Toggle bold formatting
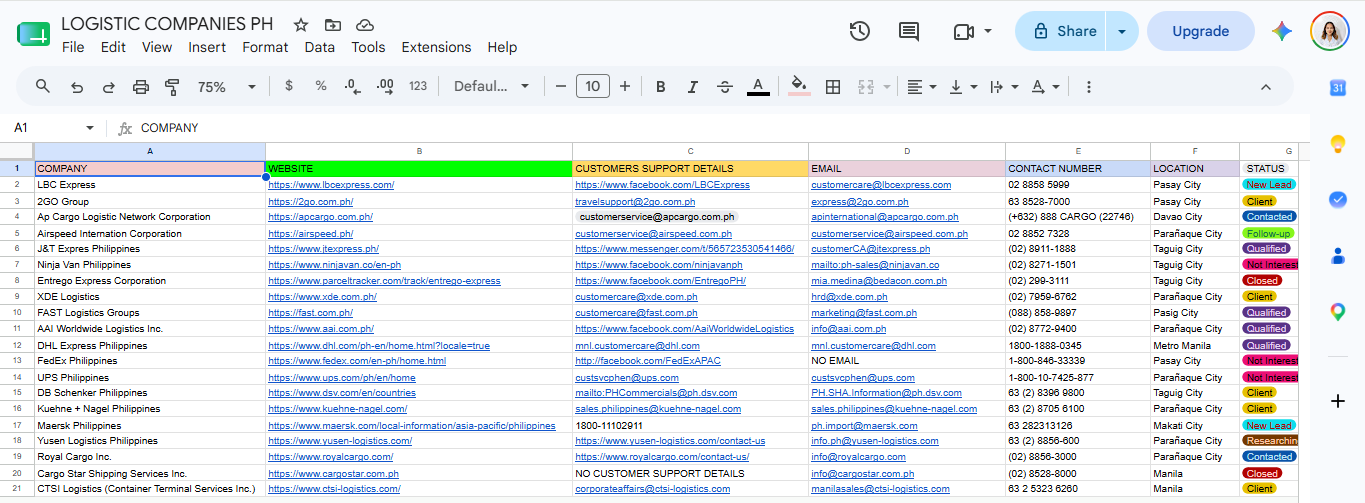The width and height of the screenshot is (1365, 503). point(661,87)
